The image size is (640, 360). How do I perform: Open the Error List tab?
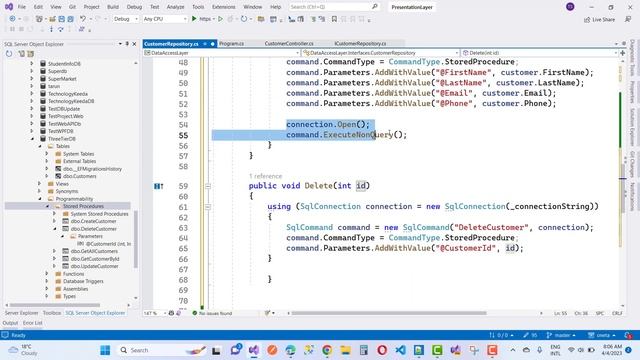[x=33, y=323]
